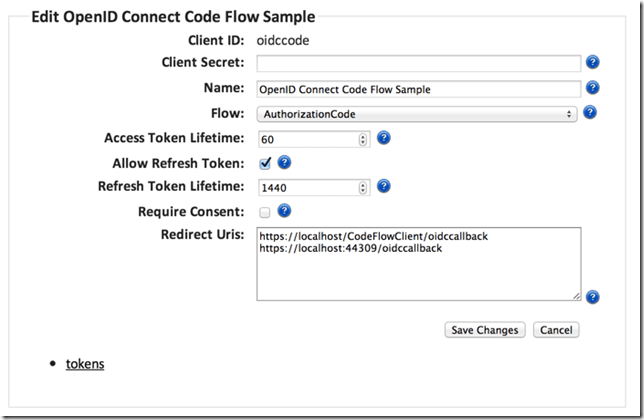Click into the Client Secret input field
Screen dimensions: 644x420
tap(418, 64)
